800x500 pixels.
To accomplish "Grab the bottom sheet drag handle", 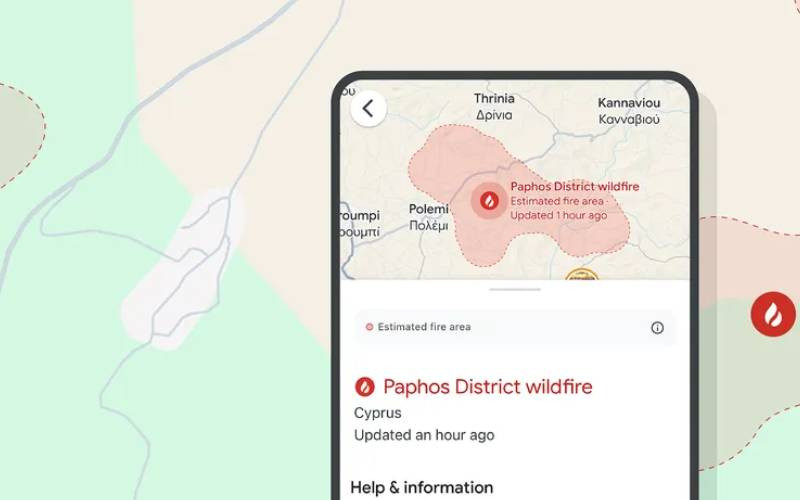I will pyautogui.click(x=515, y=289).
